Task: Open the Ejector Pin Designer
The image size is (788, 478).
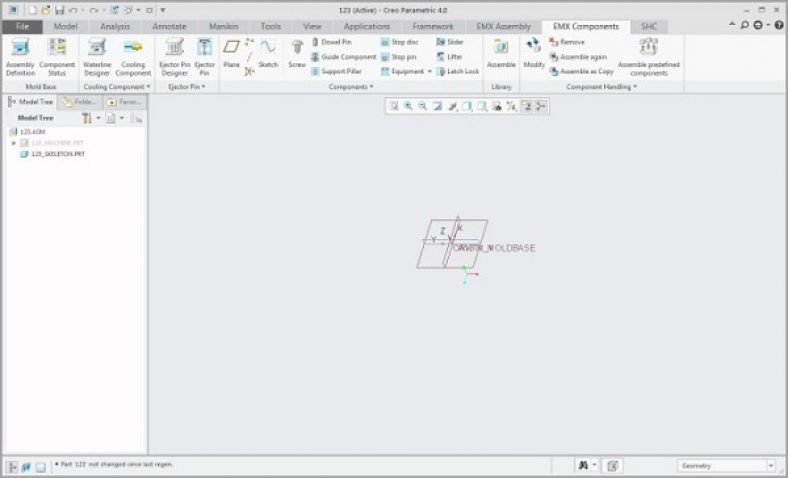Action: [x=174, y=57]
